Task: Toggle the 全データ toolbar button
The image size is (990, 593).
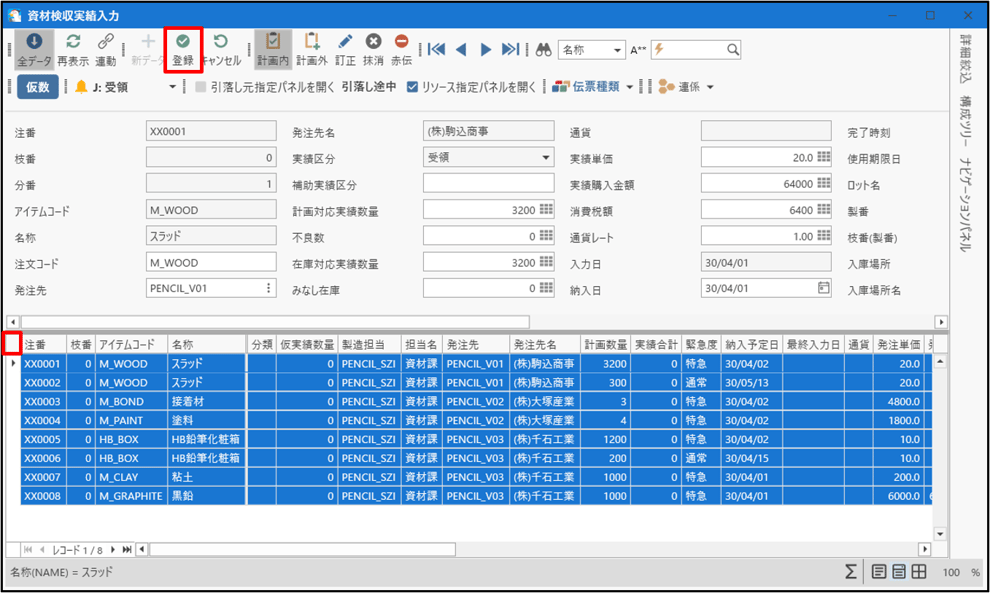Action: coord(34,42)
